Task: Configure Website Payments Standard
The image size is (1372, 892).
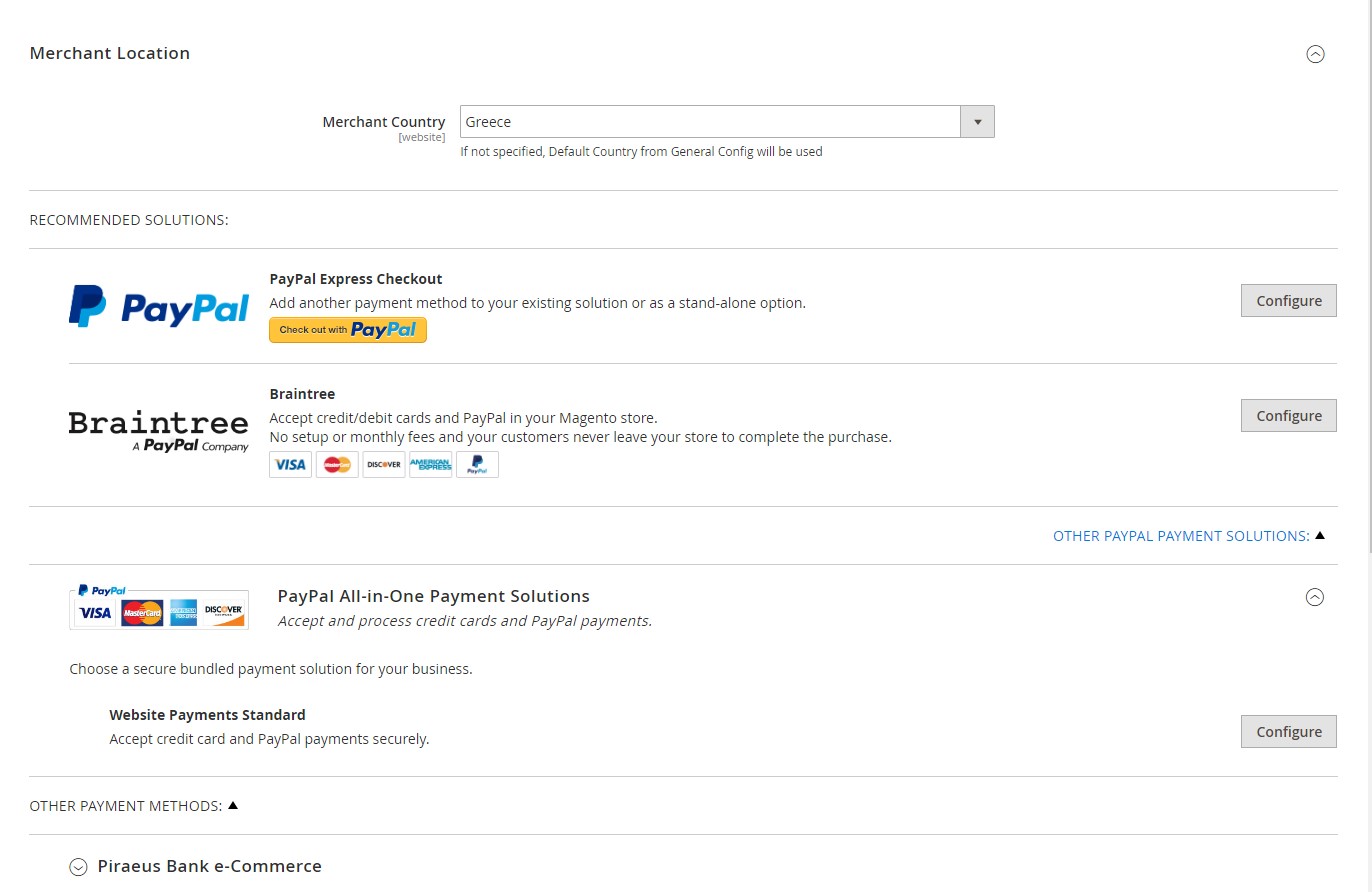Action: click(x=1288, y=731)
